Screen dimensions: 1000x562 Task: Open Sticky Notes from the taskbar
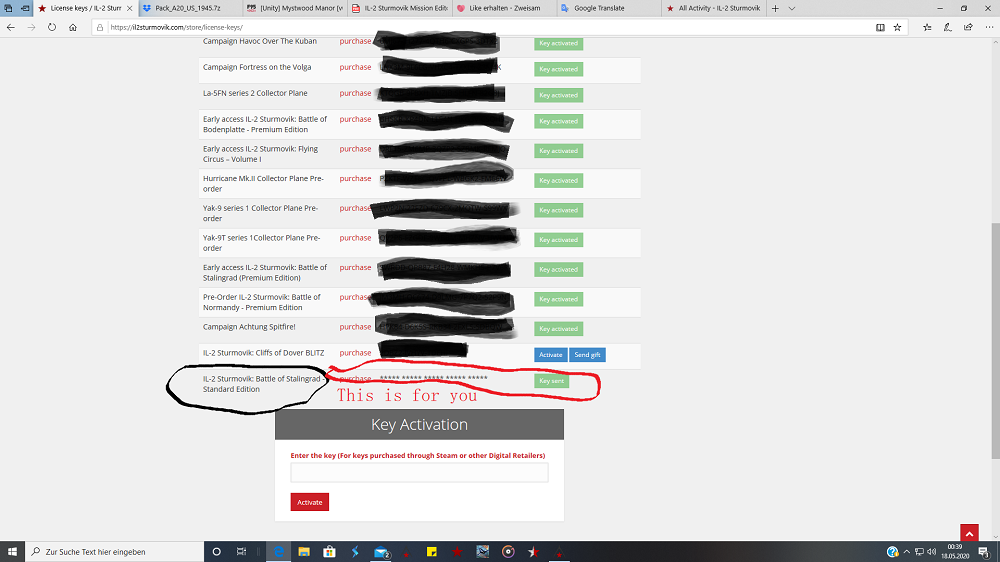pos(432,552)
